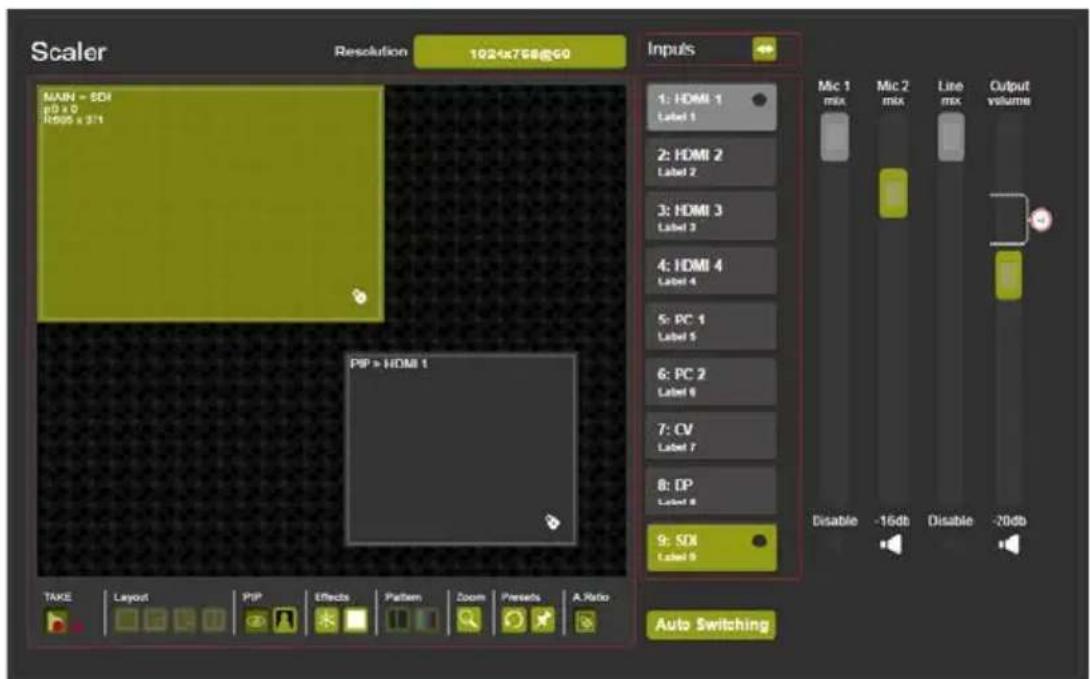Select the second Layout preset icon
This screenshot has height=679, width=1090.
(x=155, y=620)
